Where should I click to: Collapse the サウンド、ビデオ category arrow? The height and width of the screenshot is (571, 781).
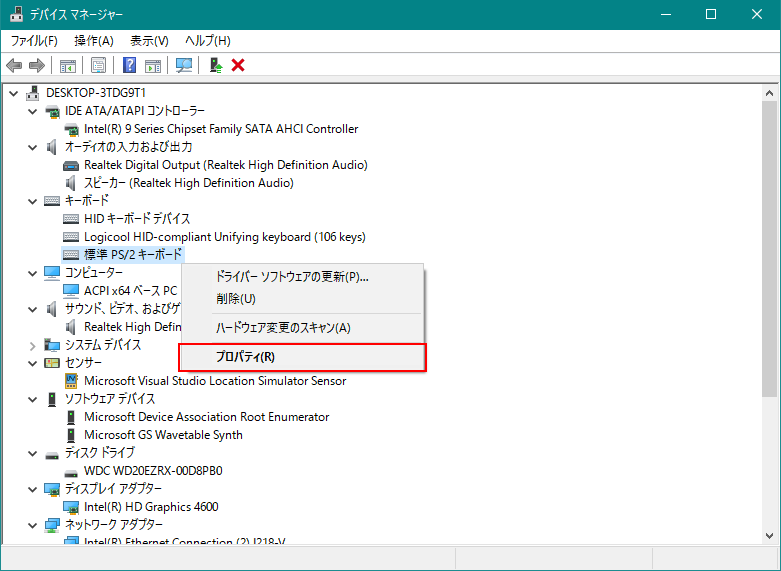click(33, 309)
